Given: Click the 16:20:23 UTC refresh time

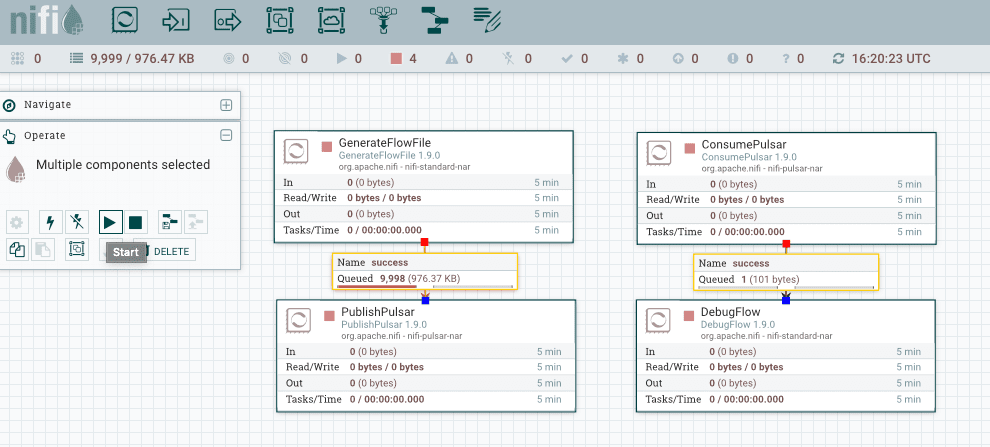Looking at the screenshot, I should pyautogui.click(x=891, y=59).
